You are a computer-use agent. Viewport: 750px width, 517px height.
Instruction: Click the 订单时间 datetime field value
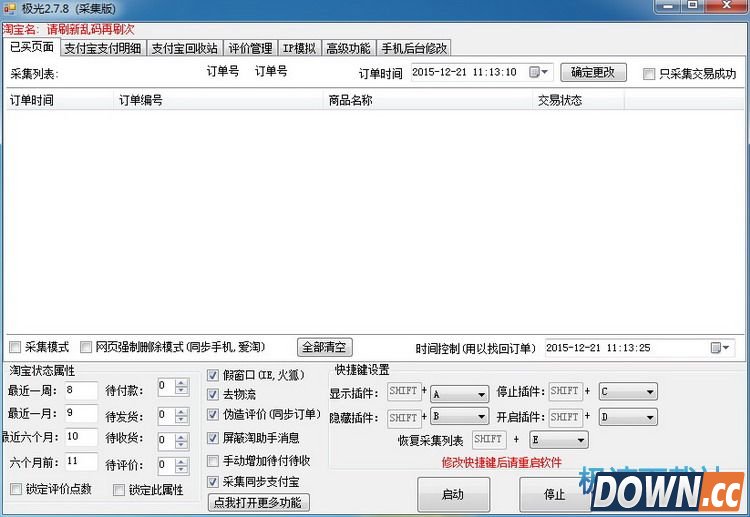[464, 72]
